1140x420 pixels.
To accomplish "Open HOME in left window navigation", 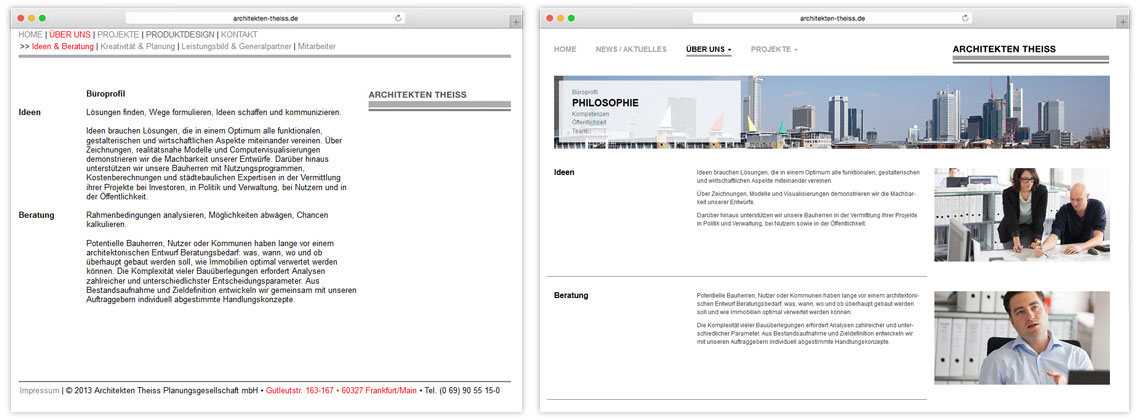I will [31, 34].
